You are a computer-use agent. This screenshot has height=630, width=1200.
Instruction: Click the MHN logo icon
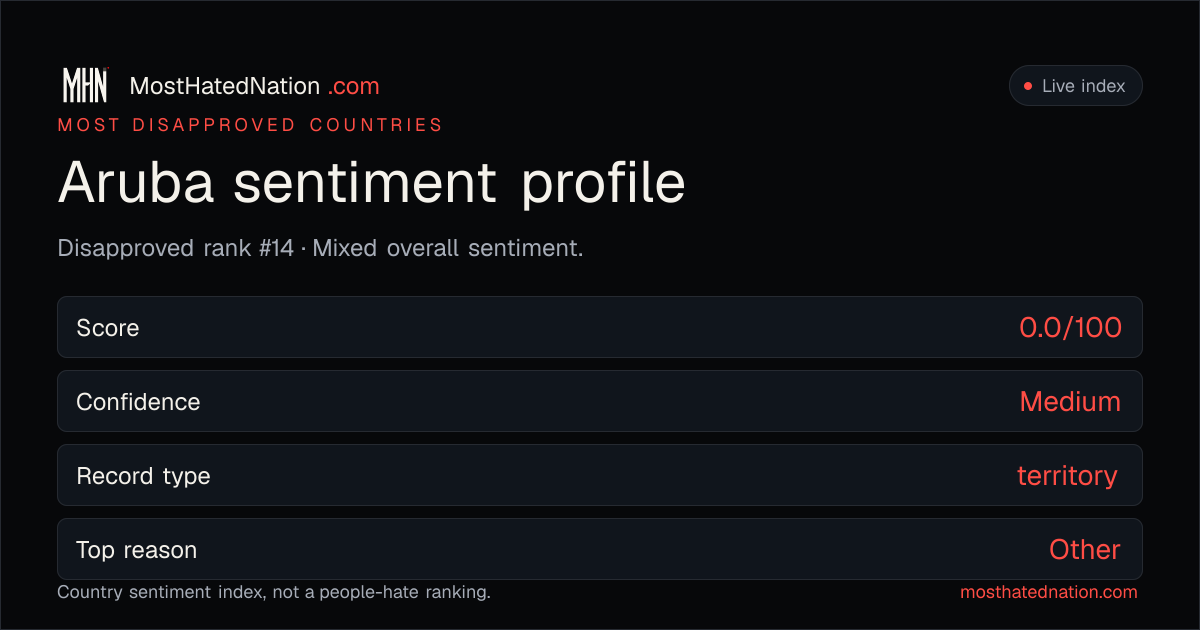coord(85,86)
